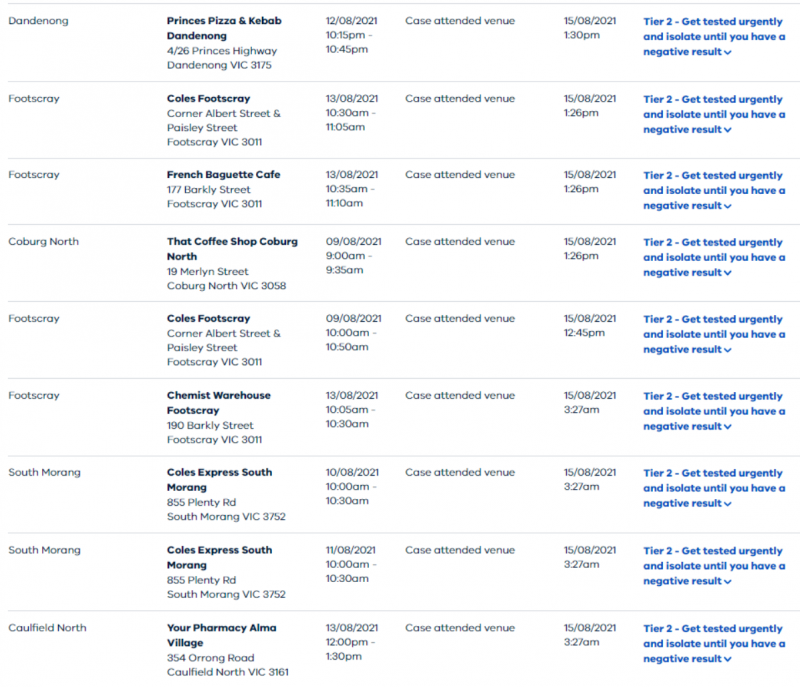Click the 354 Orrong Road address text
The image size is (800, 687).
pyautogui.click(x=212, y=658)
